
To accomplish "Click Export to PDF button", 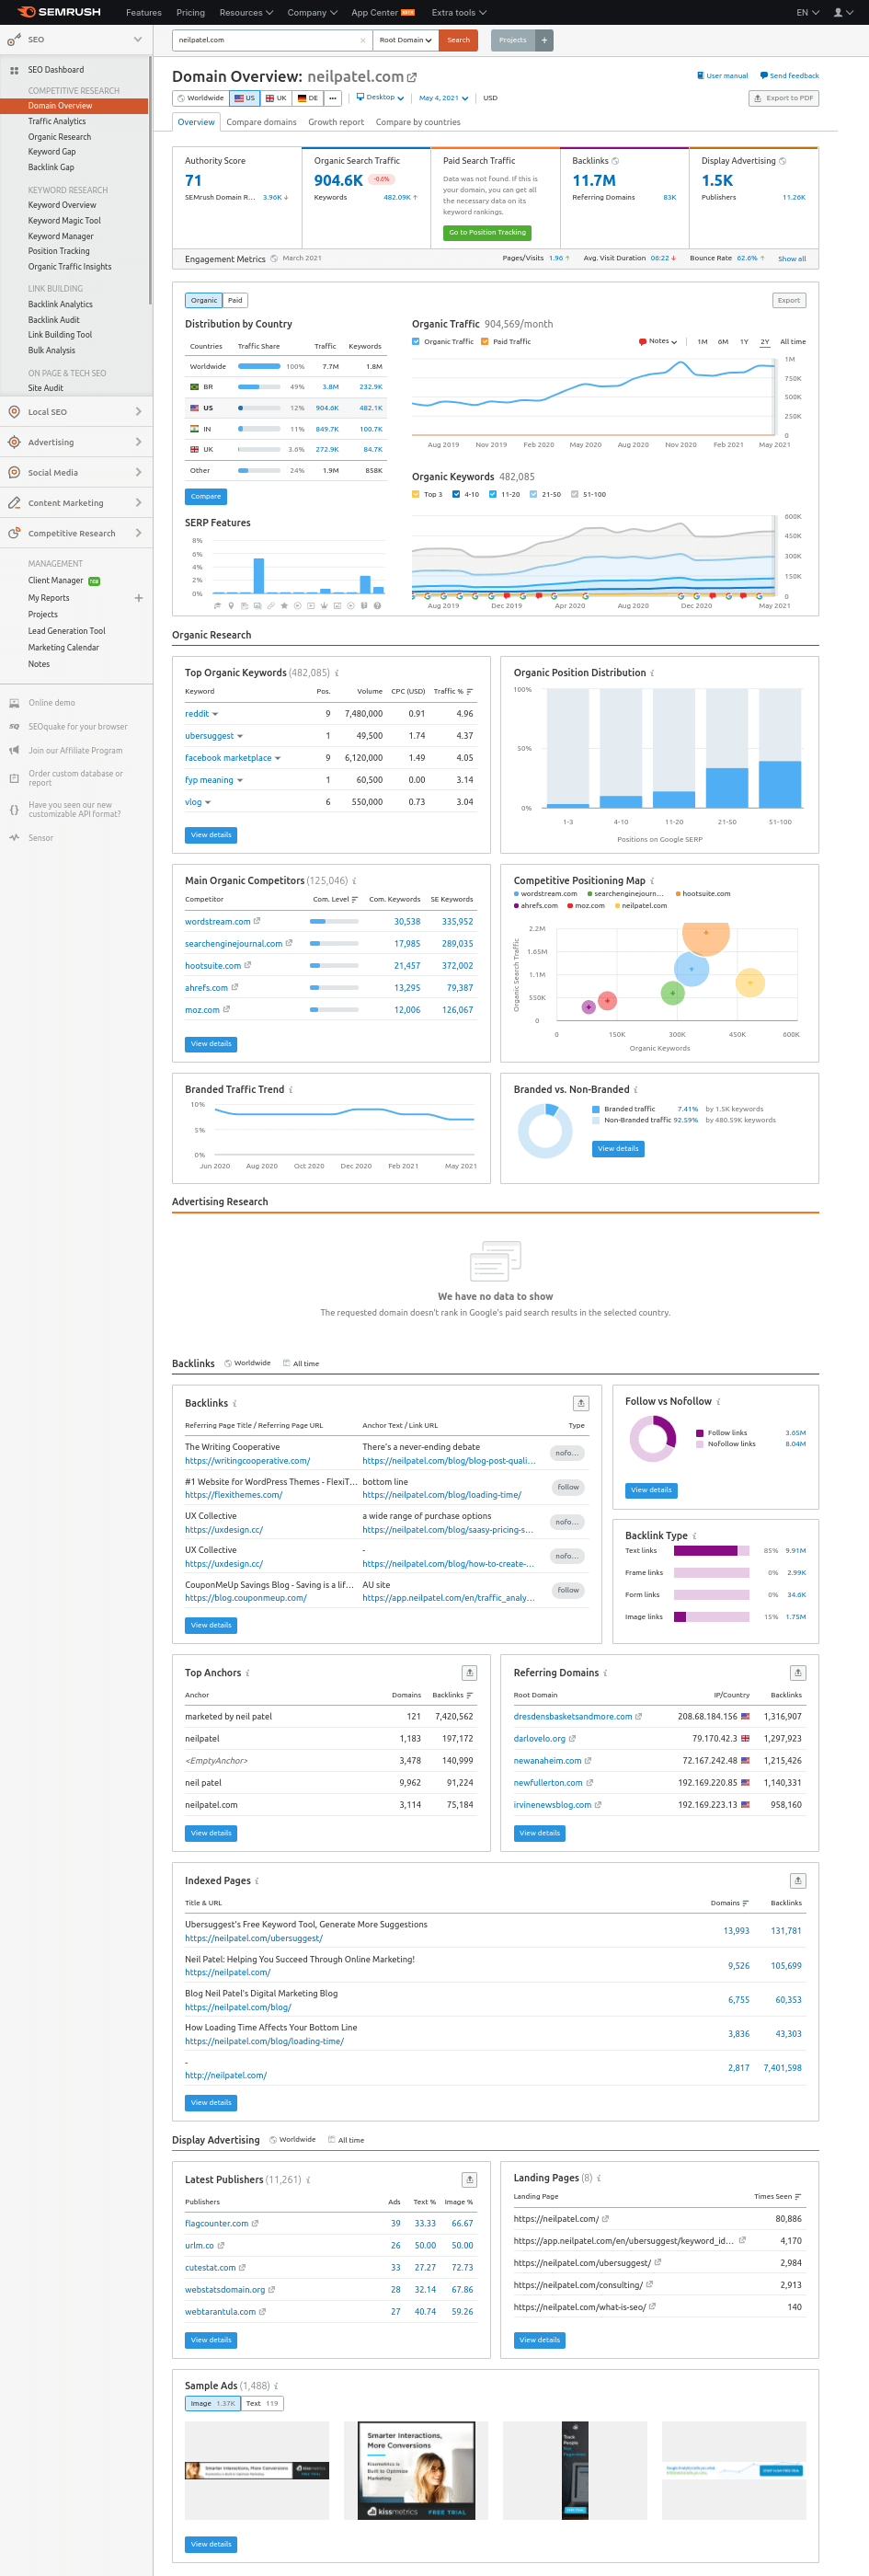I will [x=784, y=98].
